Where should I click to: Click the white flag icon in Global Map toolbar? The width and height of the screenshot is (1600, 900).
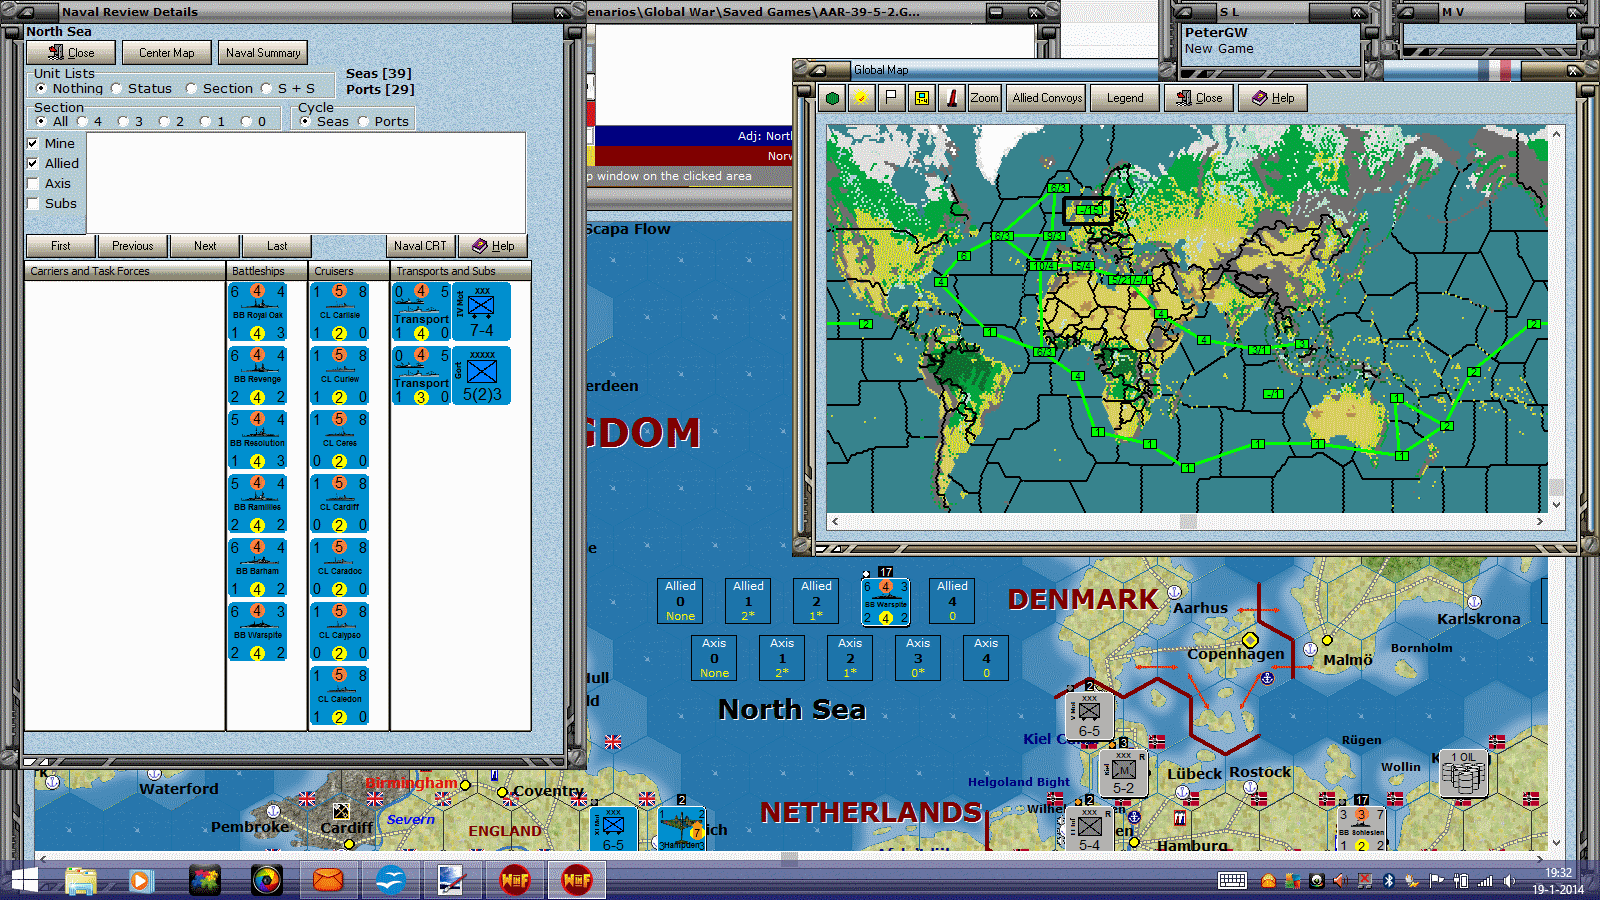891,98
